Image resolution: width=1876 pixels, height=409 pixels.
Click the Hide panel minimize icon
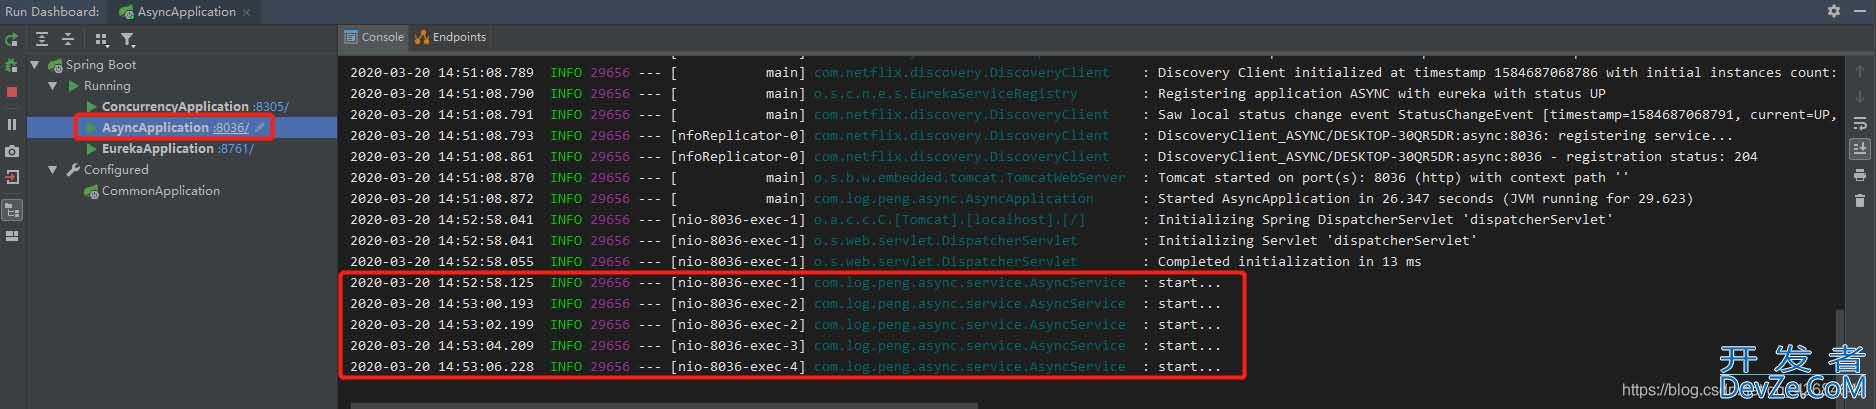click(1860, 11)
